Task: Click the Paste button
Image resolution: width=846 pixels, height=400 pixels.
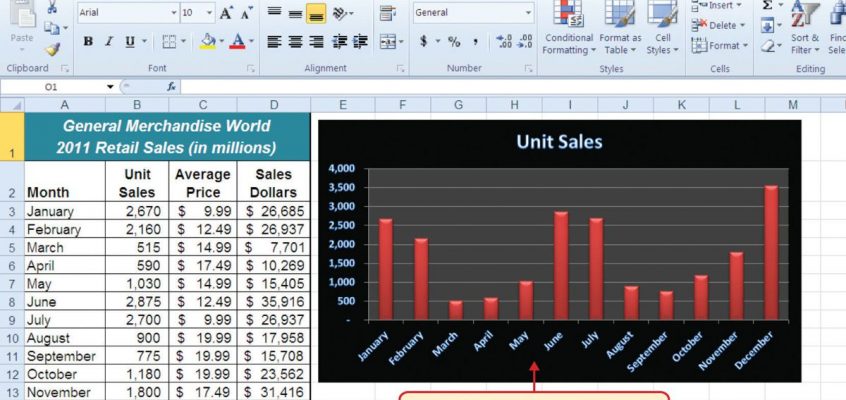Action: point(22,24)
